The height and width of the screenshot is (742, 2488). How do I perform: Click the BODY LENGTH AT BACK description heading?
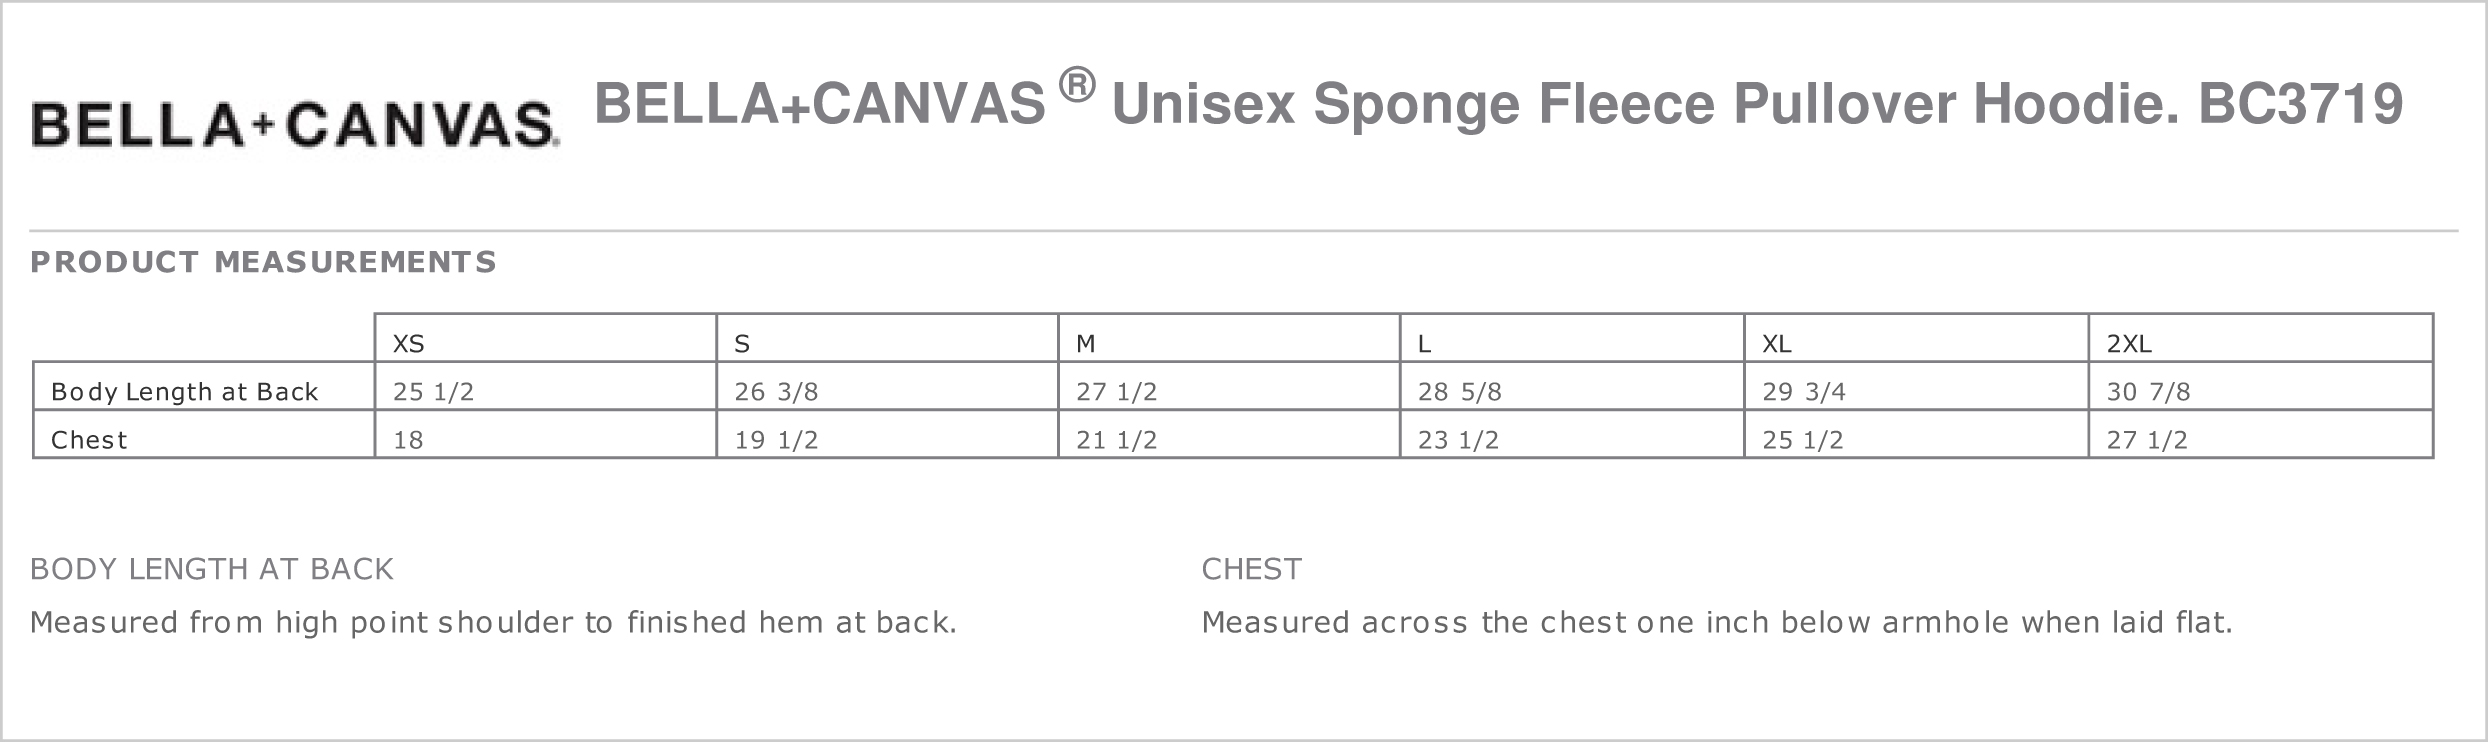pyautogui.click(x=212, y=569)
